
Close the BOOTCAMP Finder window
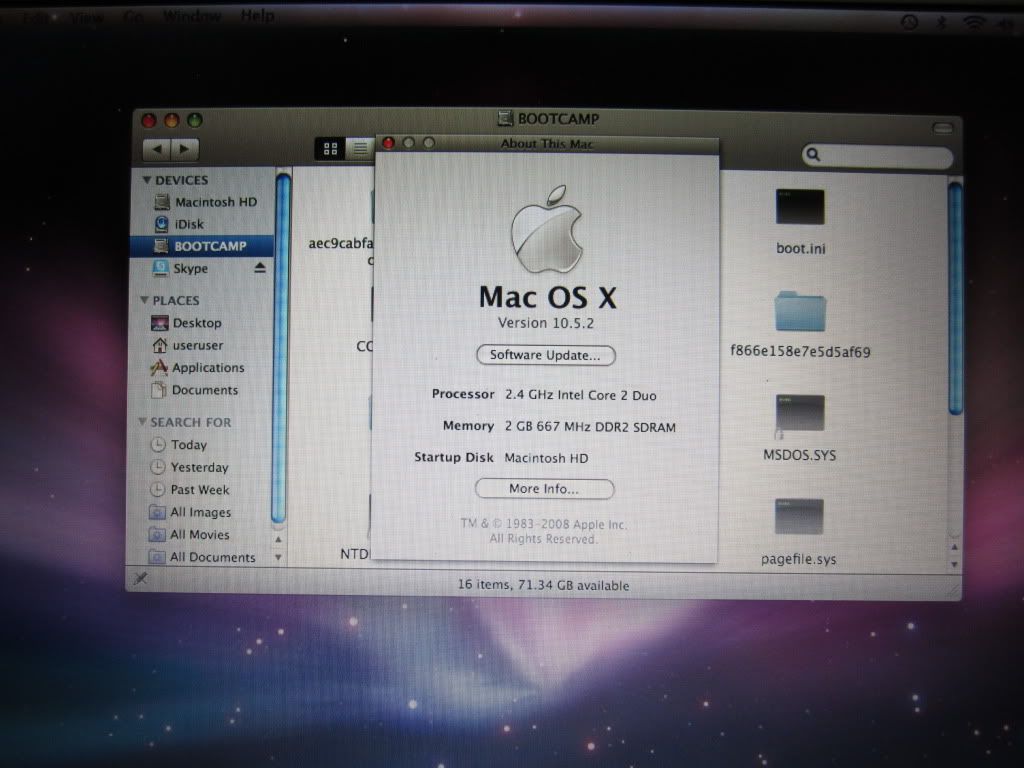pyautogui.click(x=149, y=120)
